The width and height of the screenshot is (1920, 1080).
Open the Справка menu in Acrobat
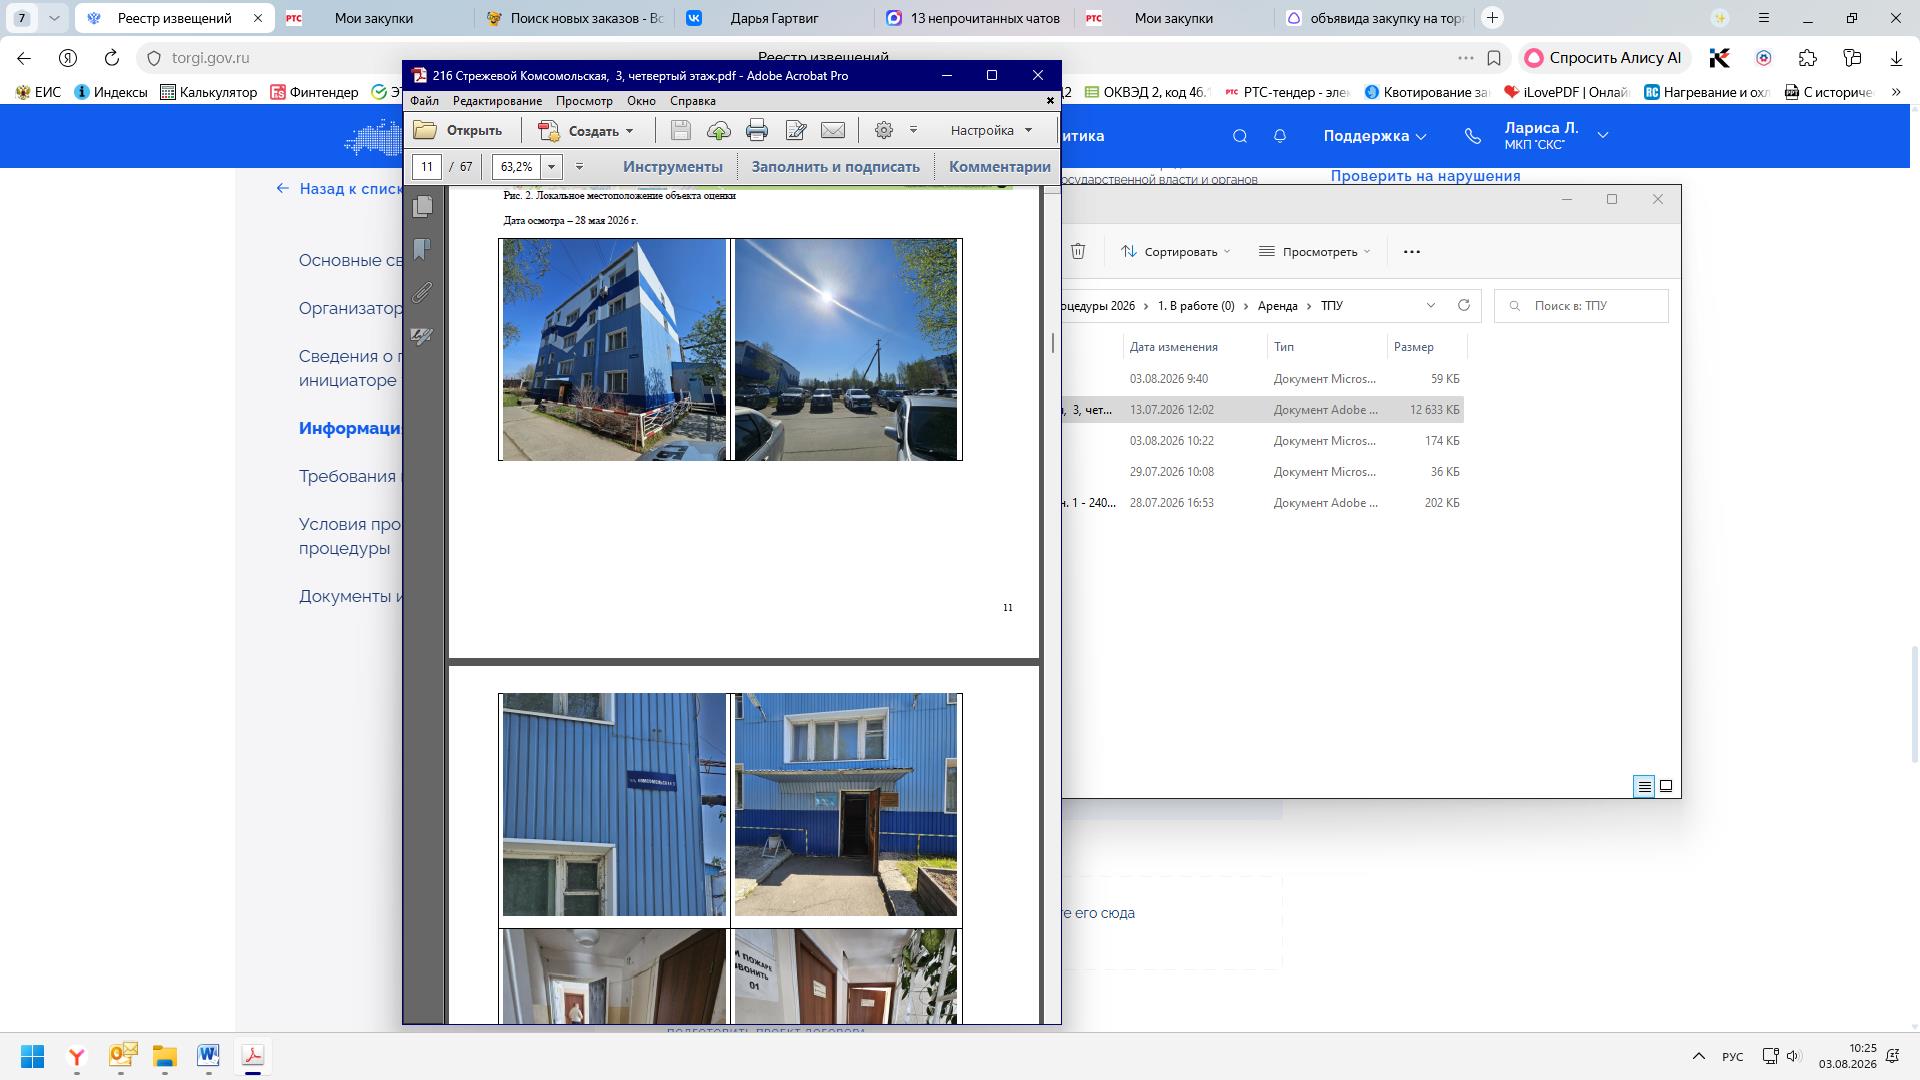pyautogui.click(x=692, y=101)
